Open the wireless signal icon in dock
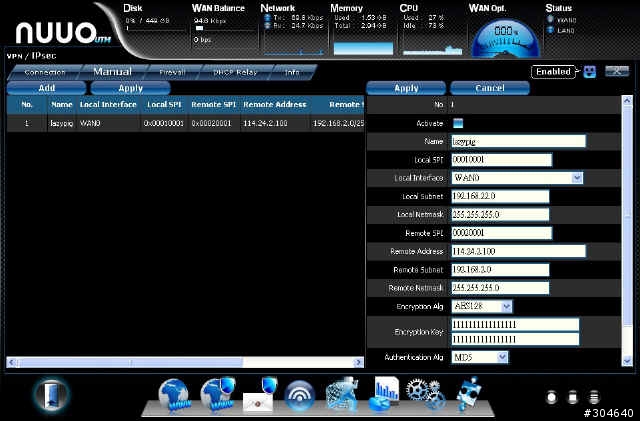Viewport: 640px width, 421px height. [300, 396]
